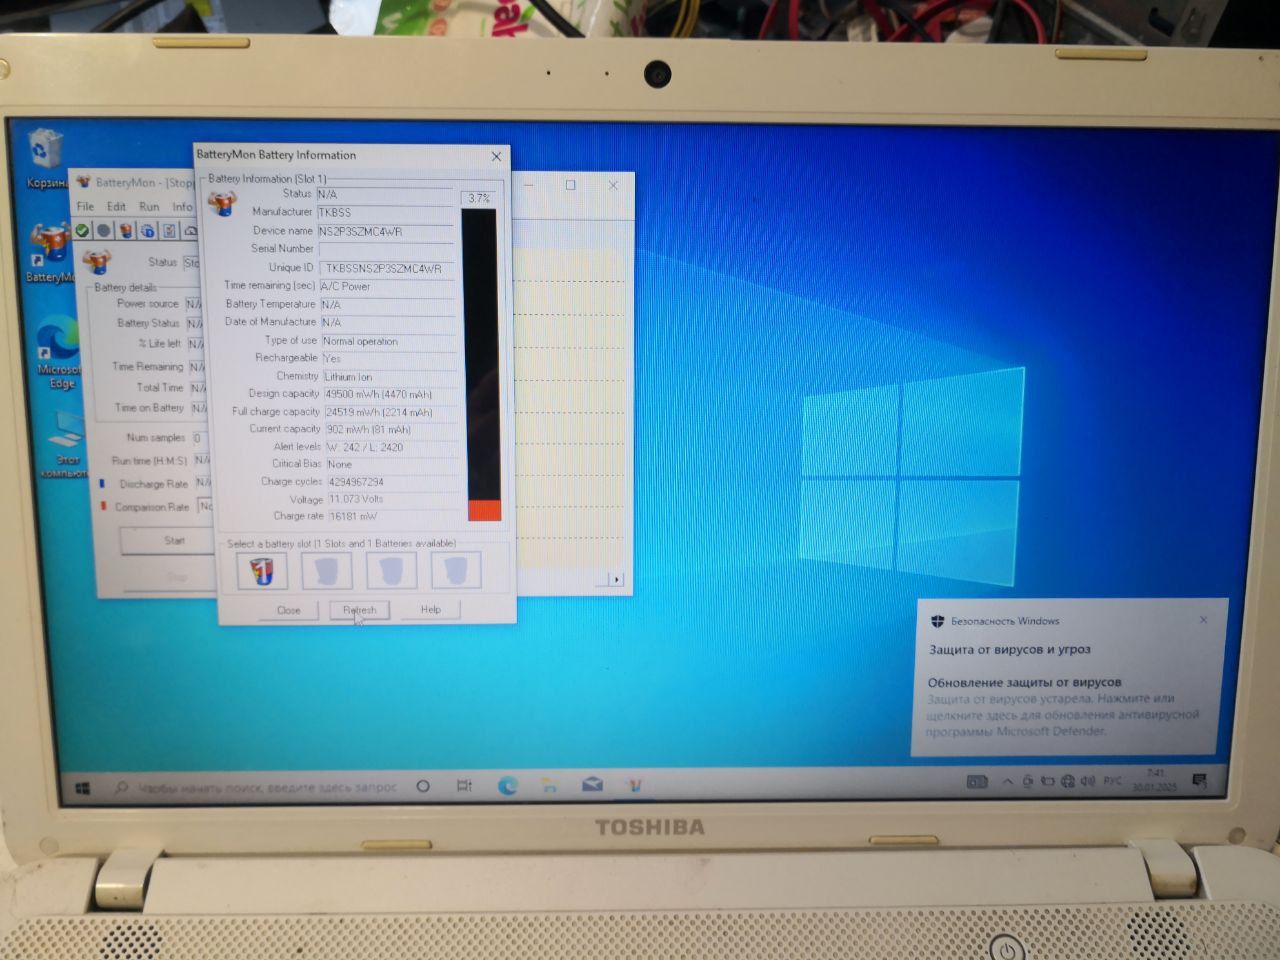Click the Manufacturer field TKBSS
1280x960 pixels.
pos(385,213)
